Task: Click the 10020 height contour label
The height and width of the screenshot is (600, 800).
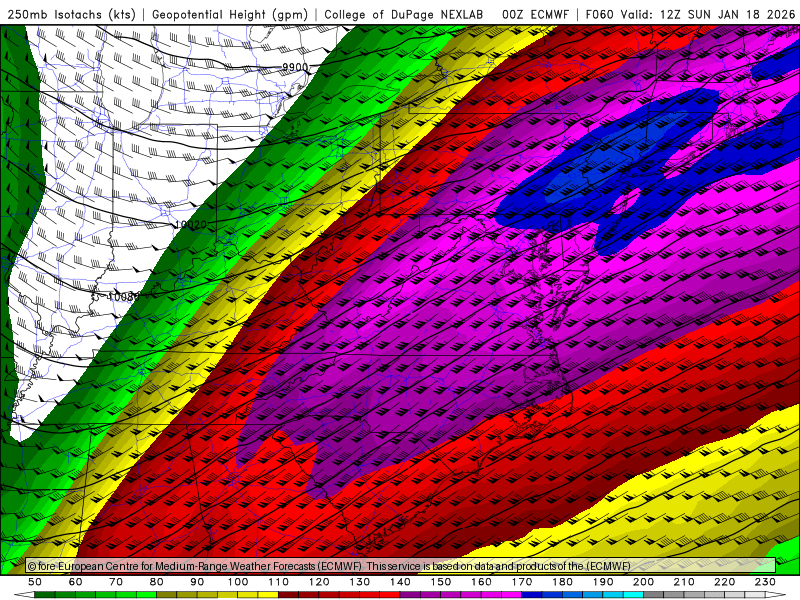Action: click(191, 224)
